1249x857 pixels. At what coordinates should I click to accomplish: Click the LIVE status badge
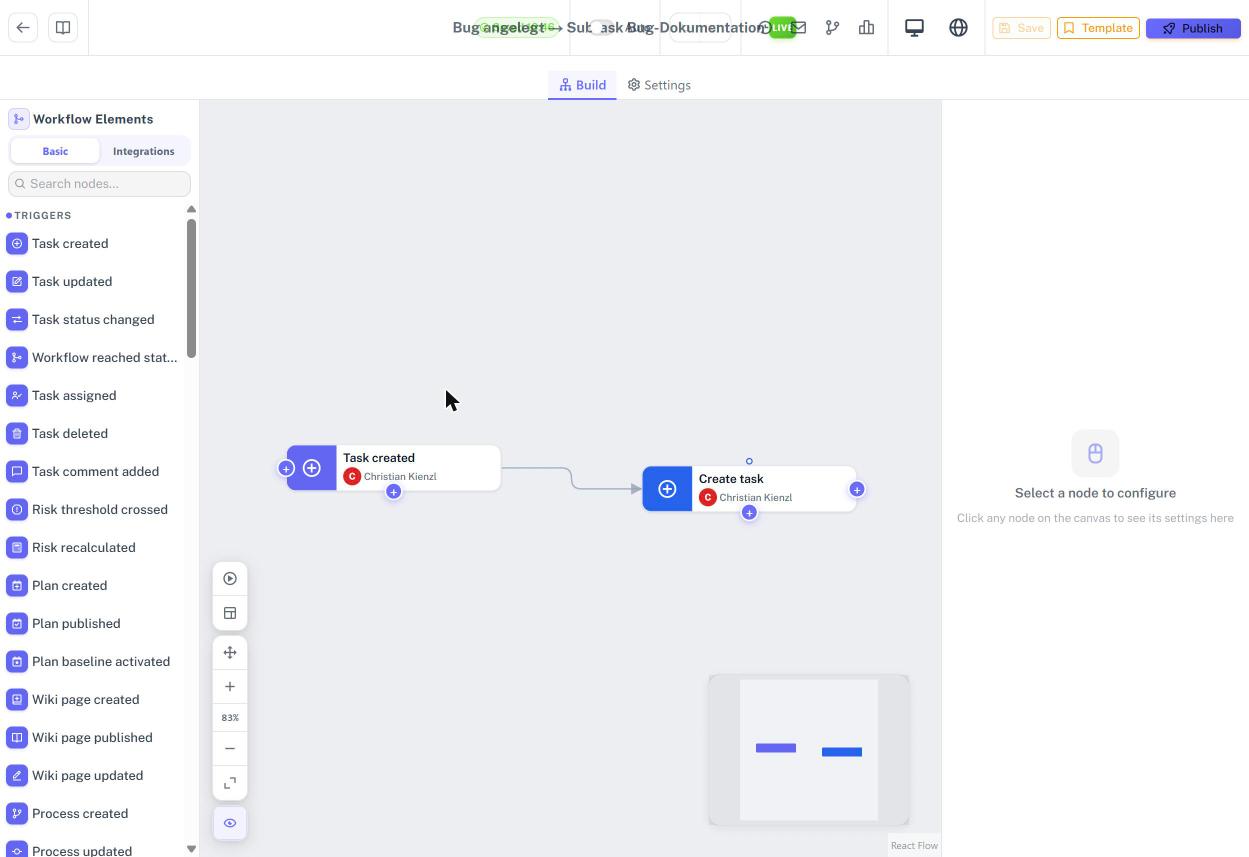point(782,28)
